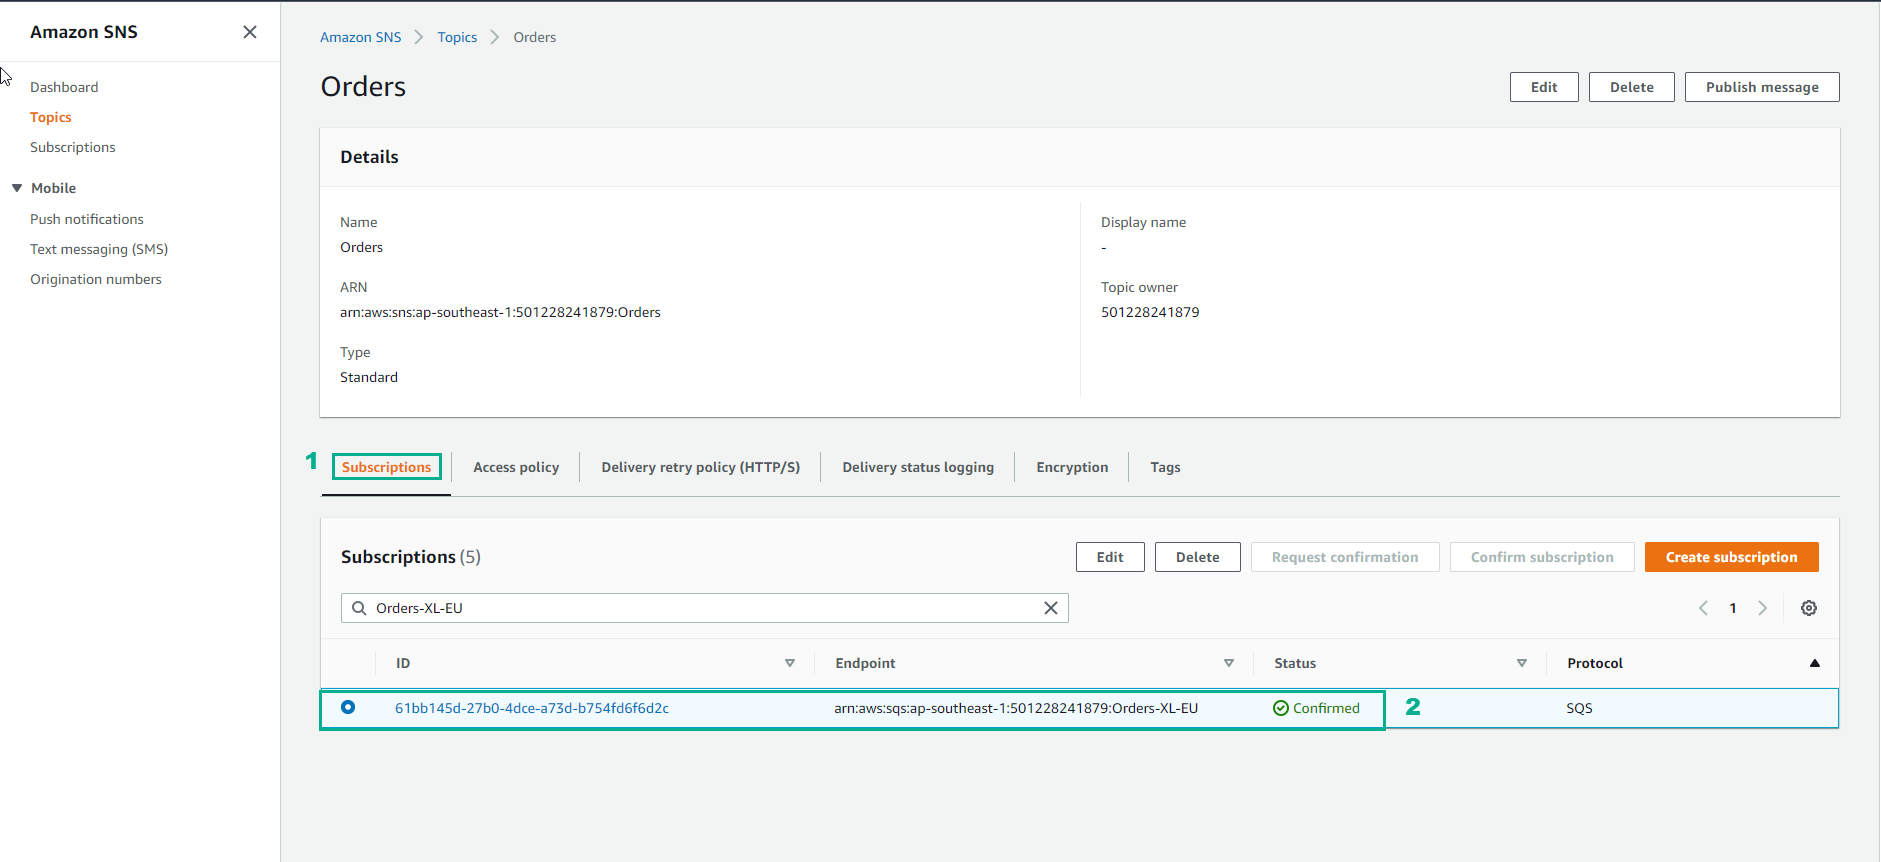Screen dimensions: 1881x862
Task: Open the Tags tab
Action: [x=1165, y=467]
